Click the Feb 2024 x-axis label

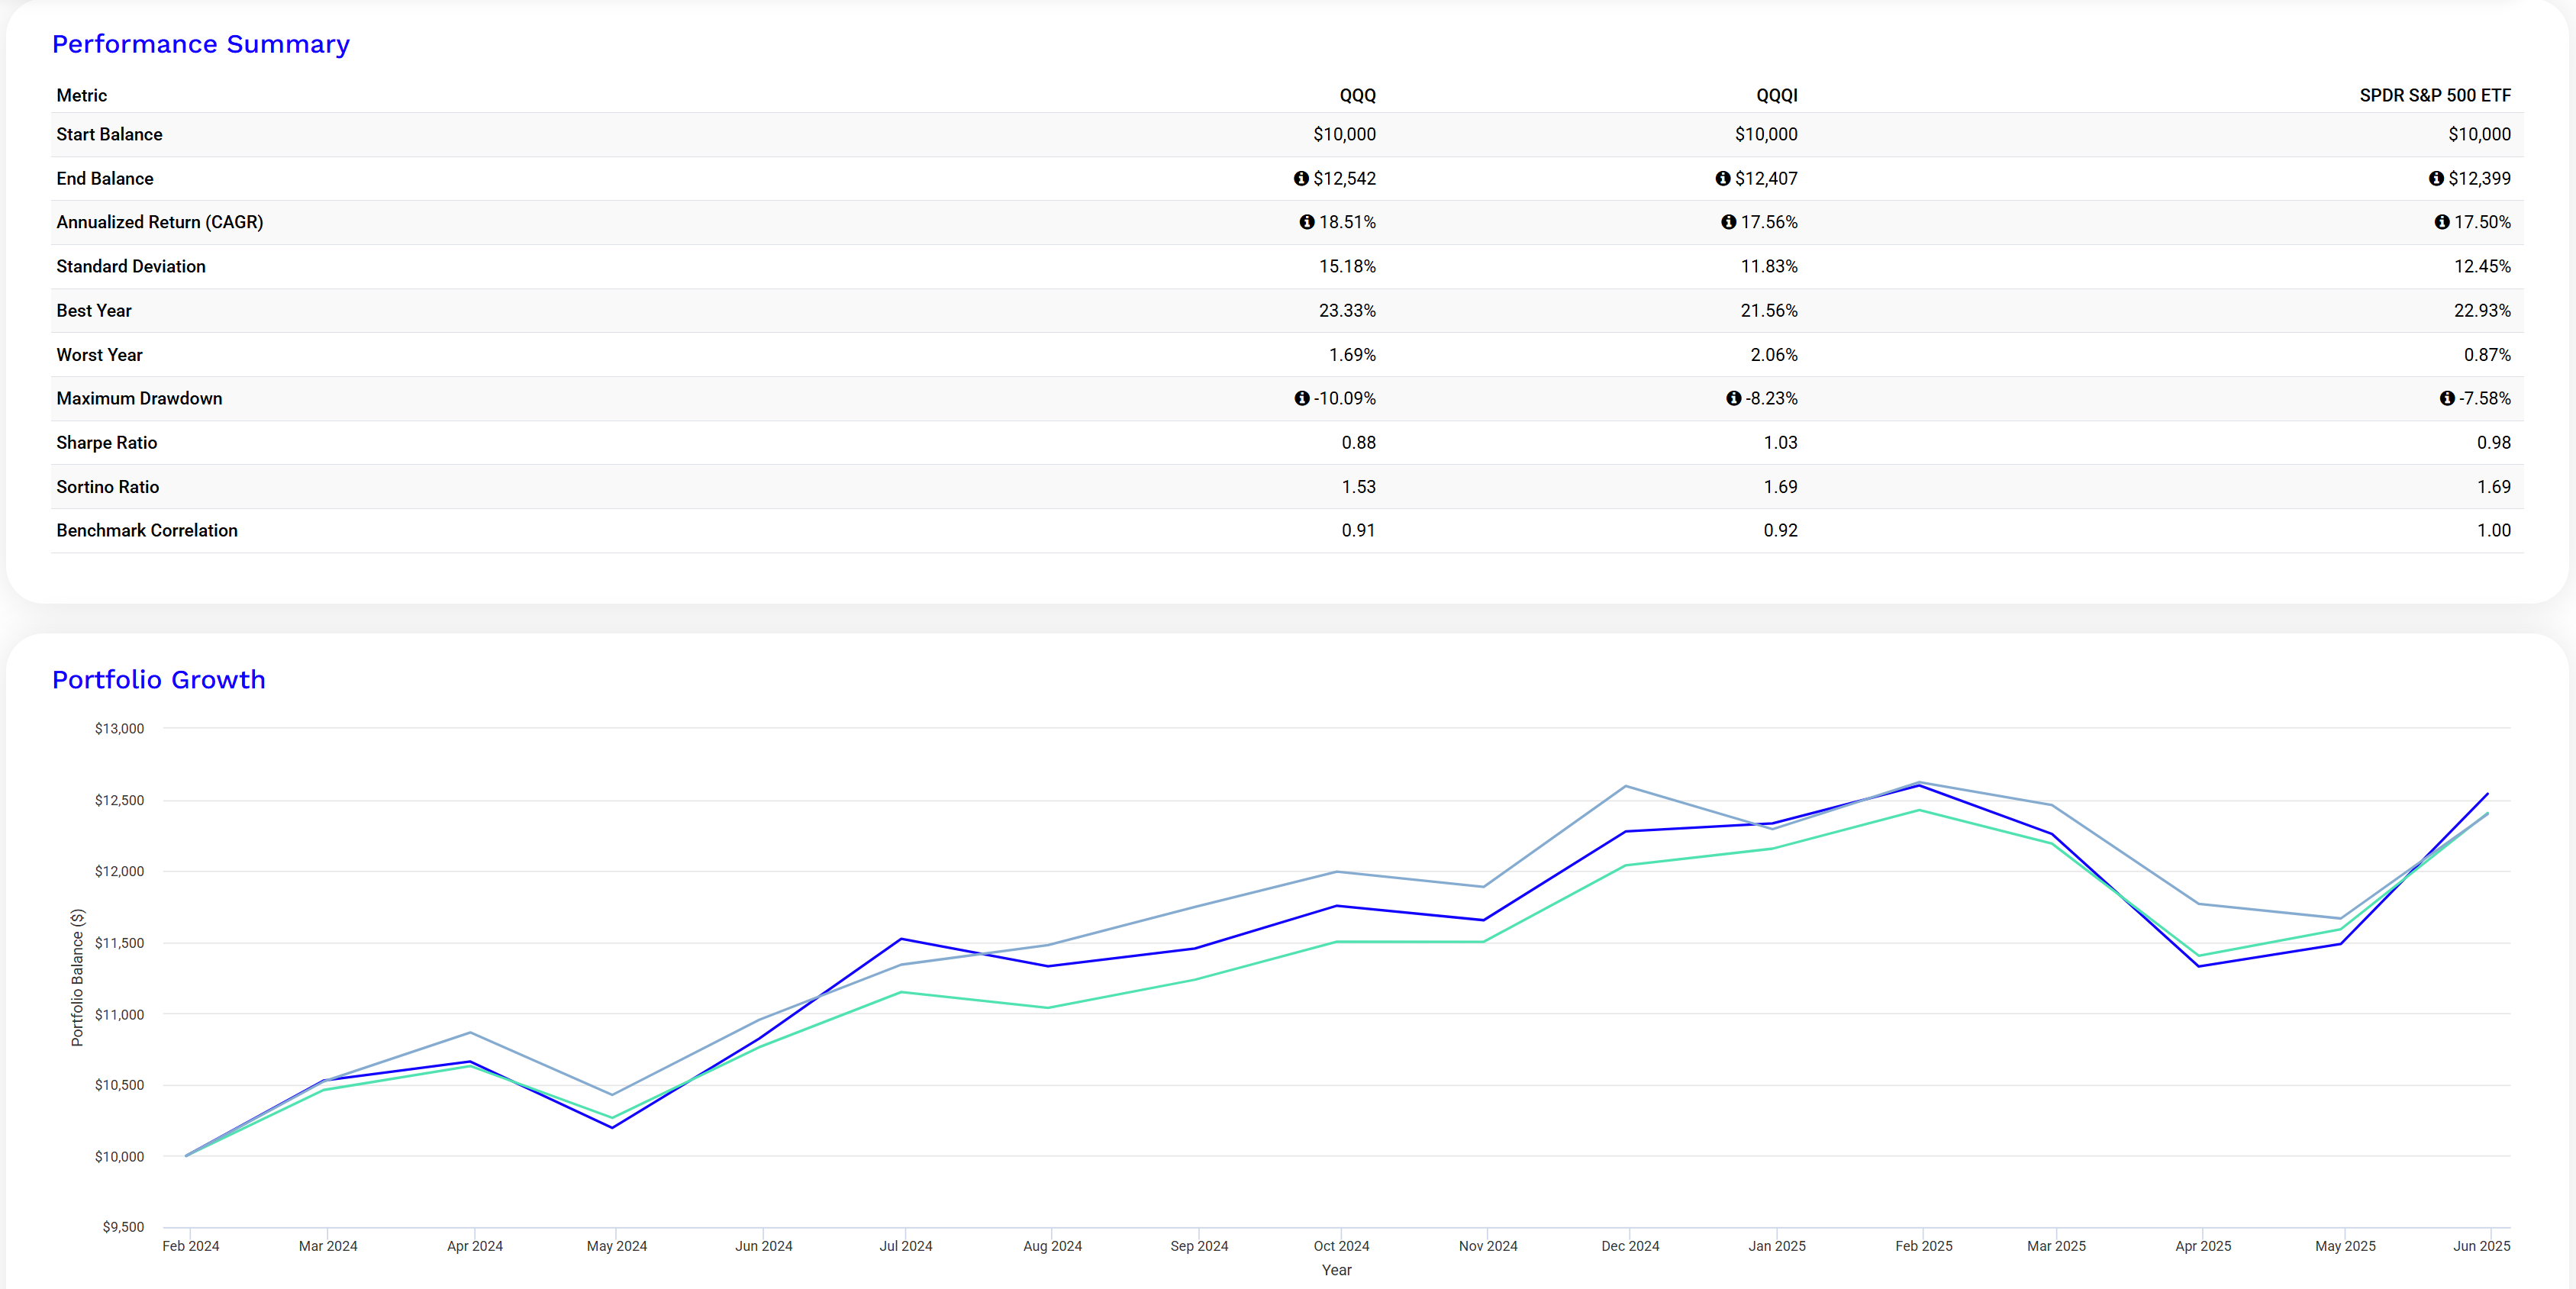tap(191, 1246)
